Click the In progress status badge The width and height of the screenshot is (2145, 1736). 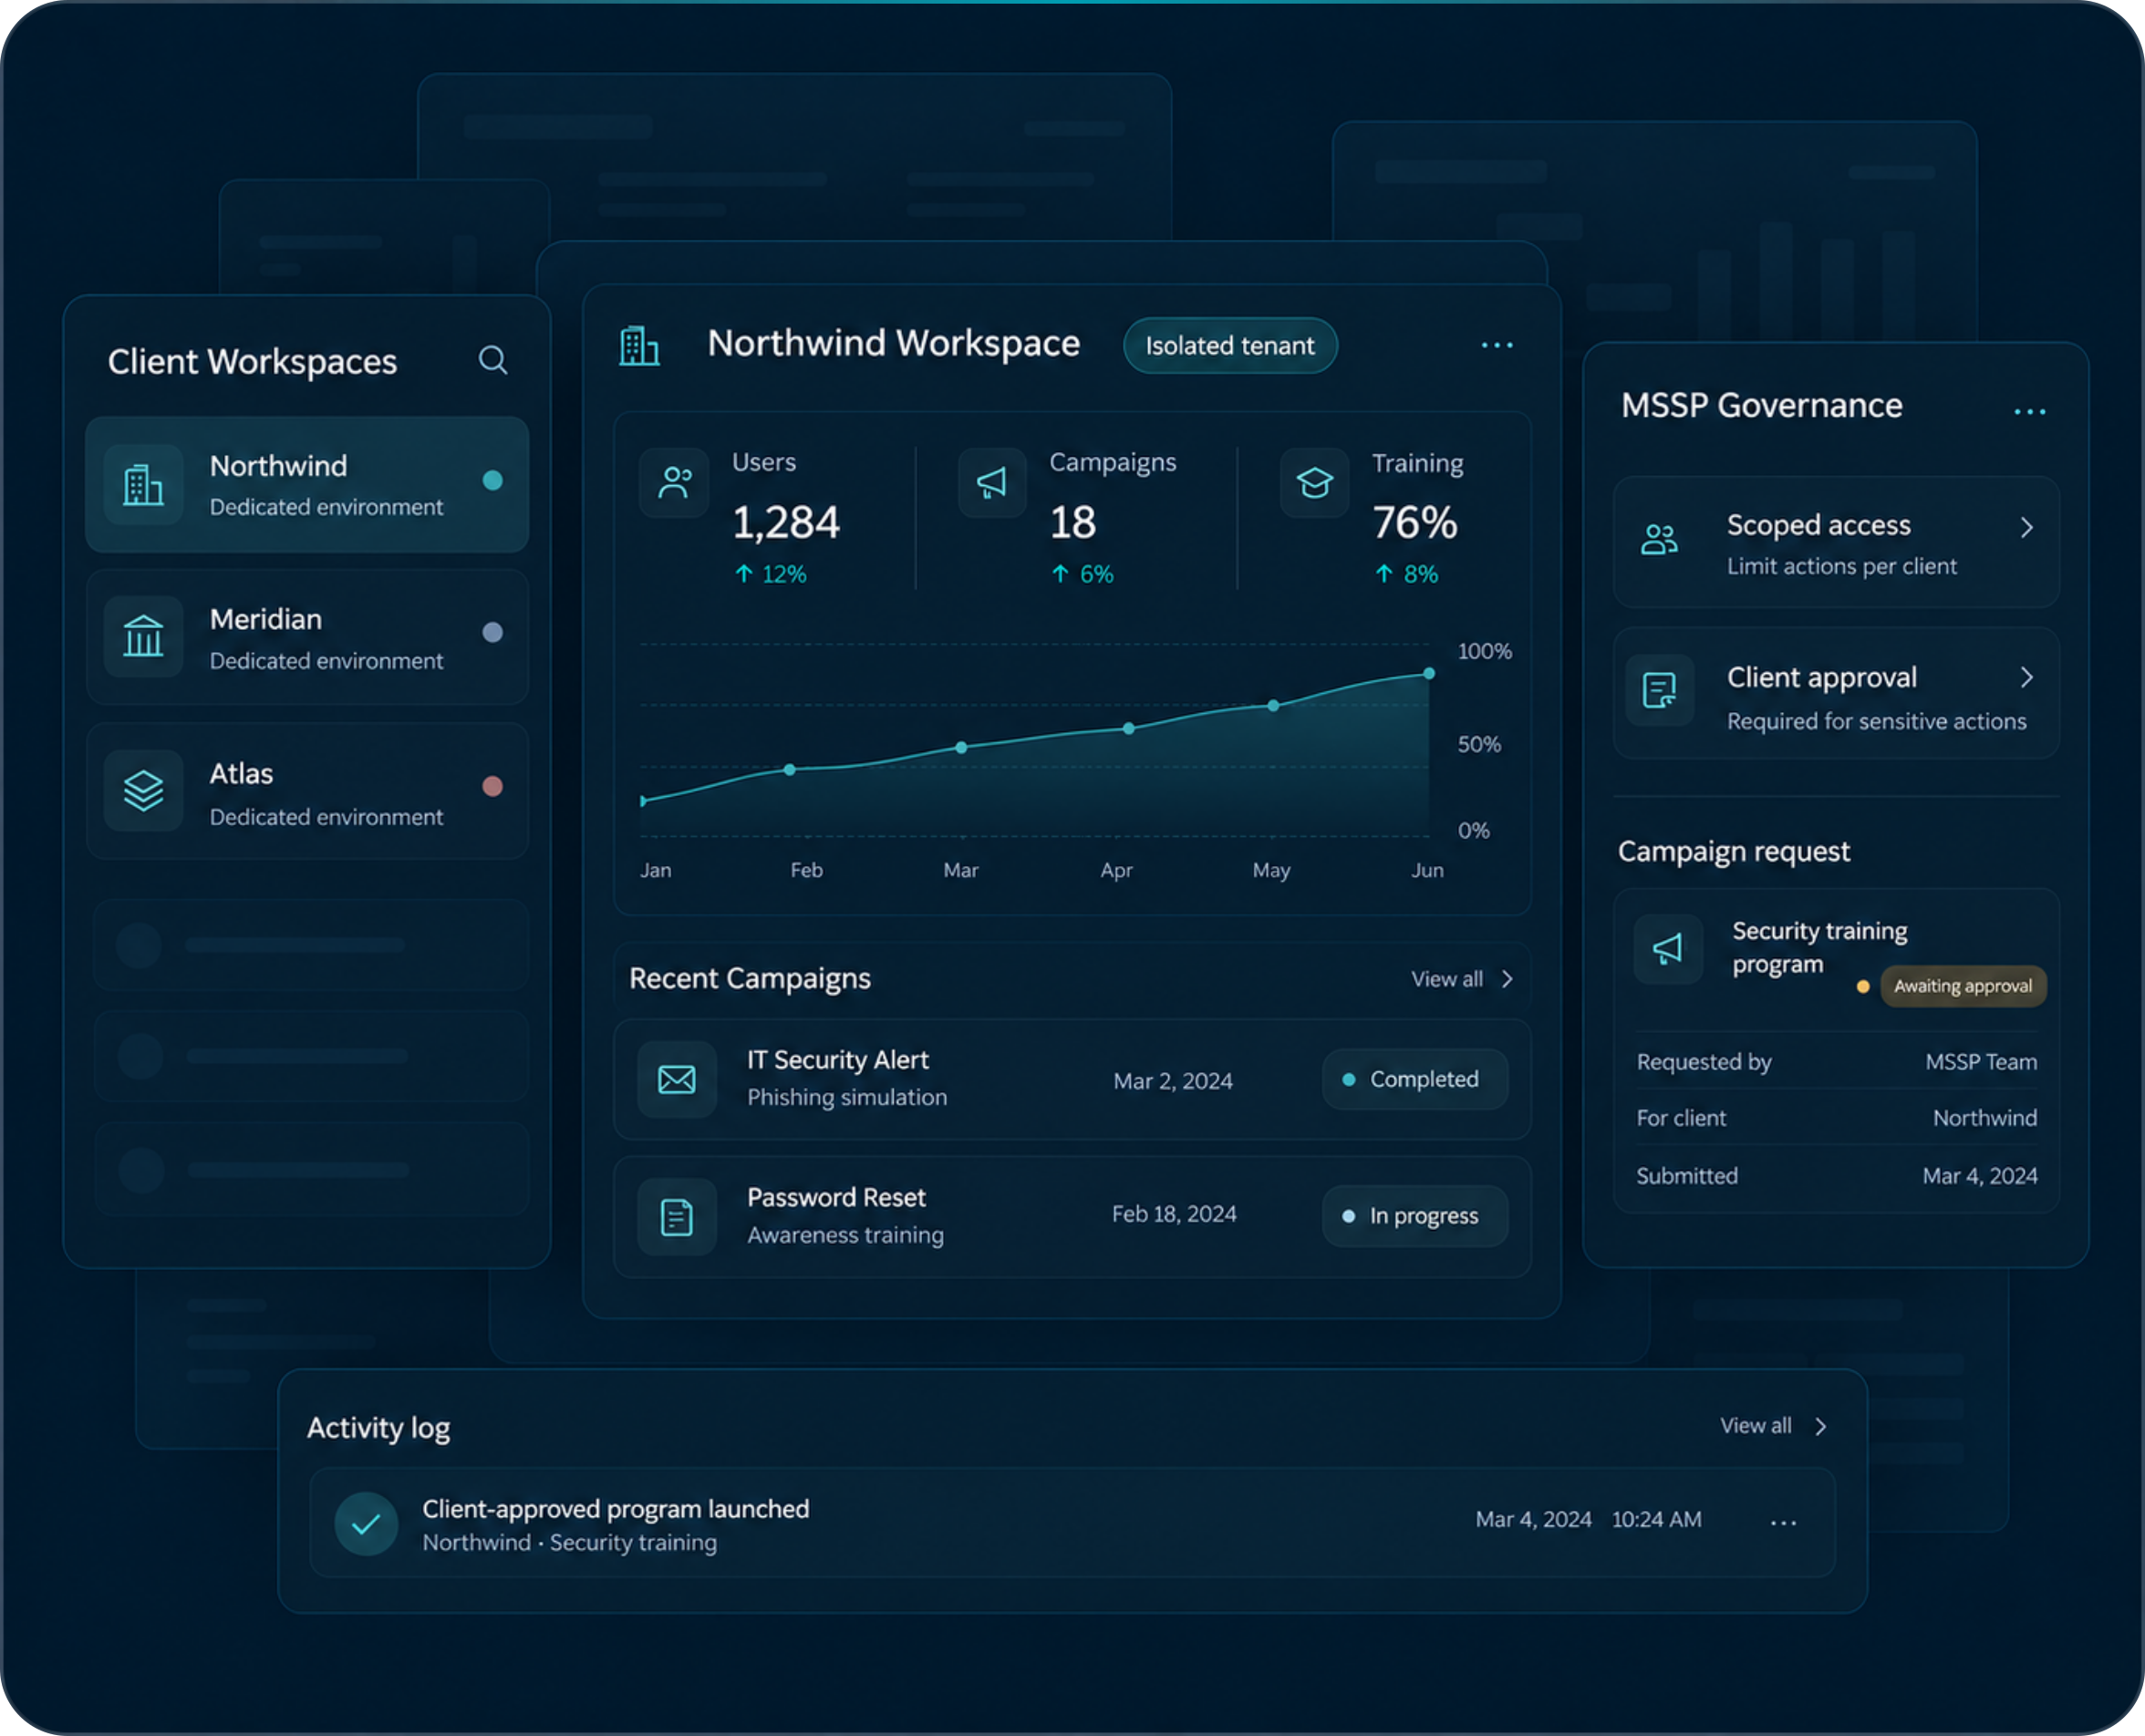1415,1216
